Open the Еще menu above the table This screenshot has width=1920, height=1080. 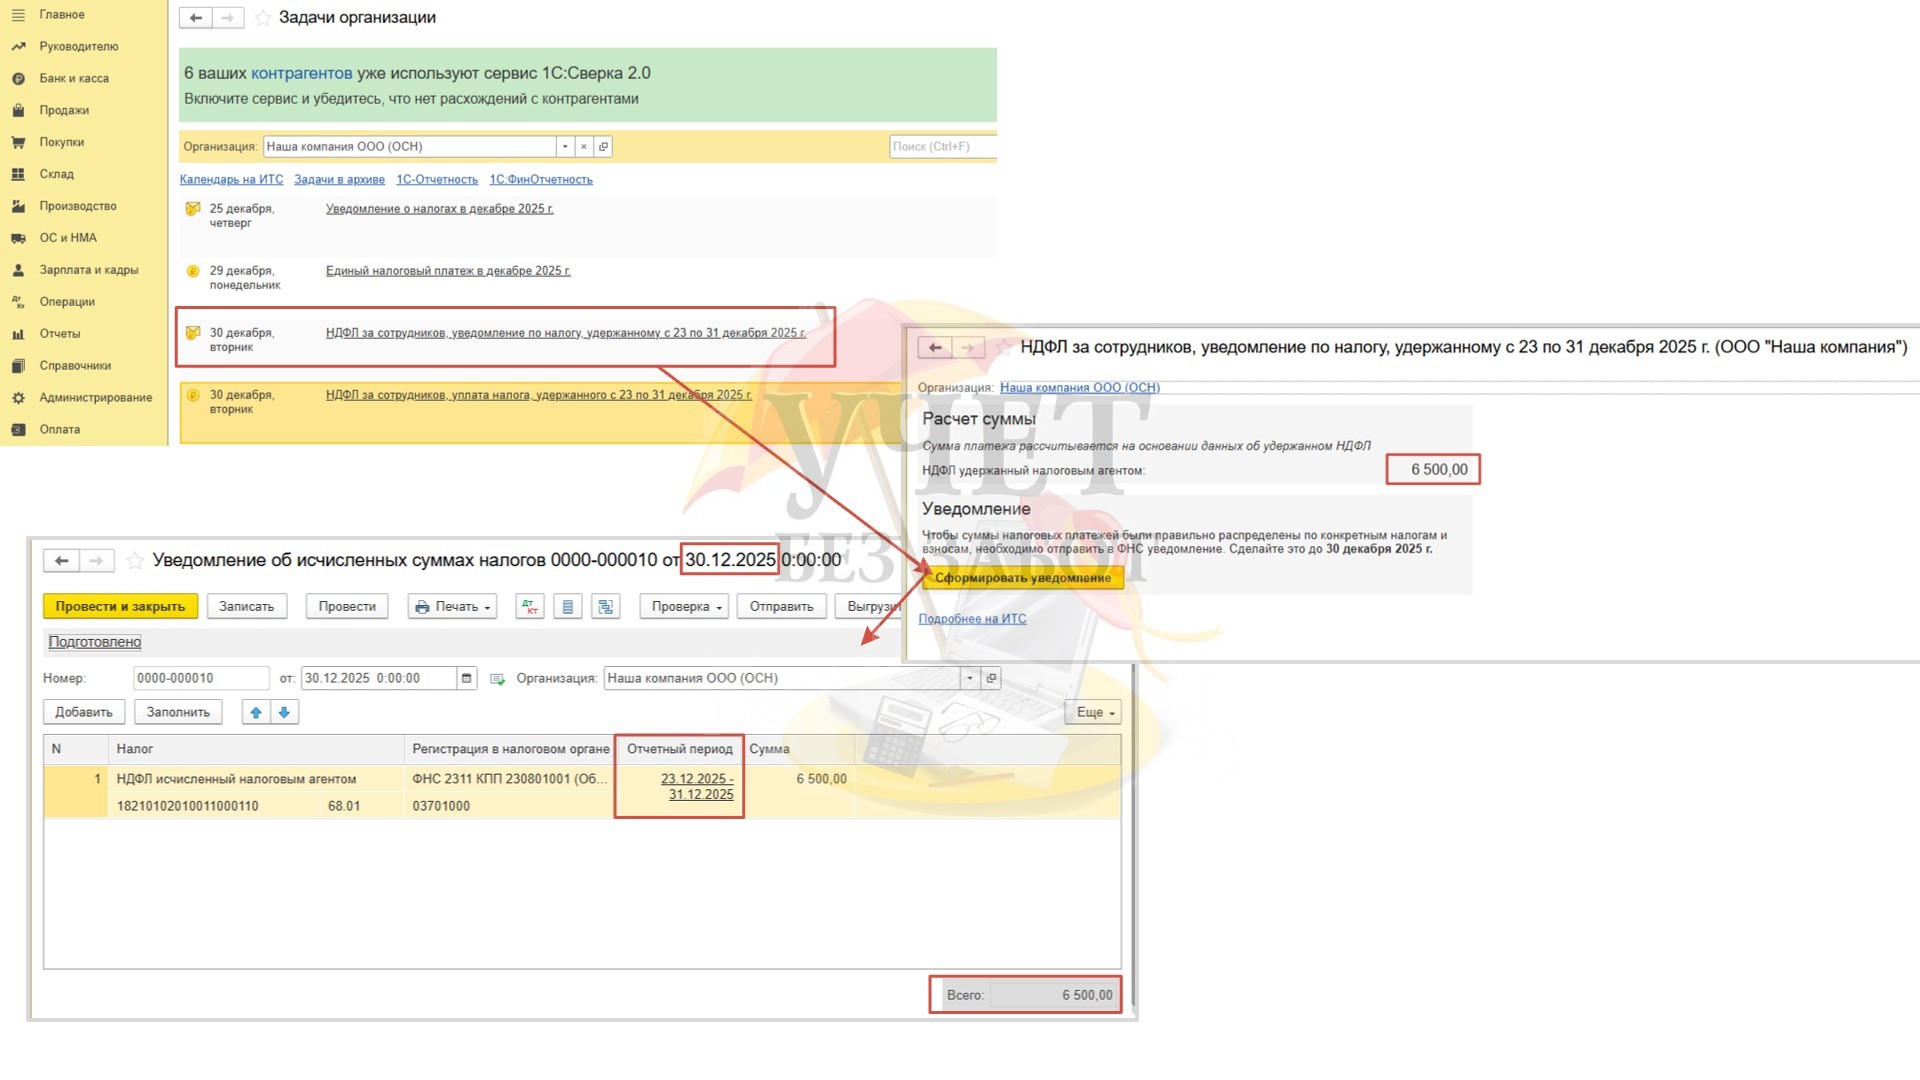(x=1093, y=712)
